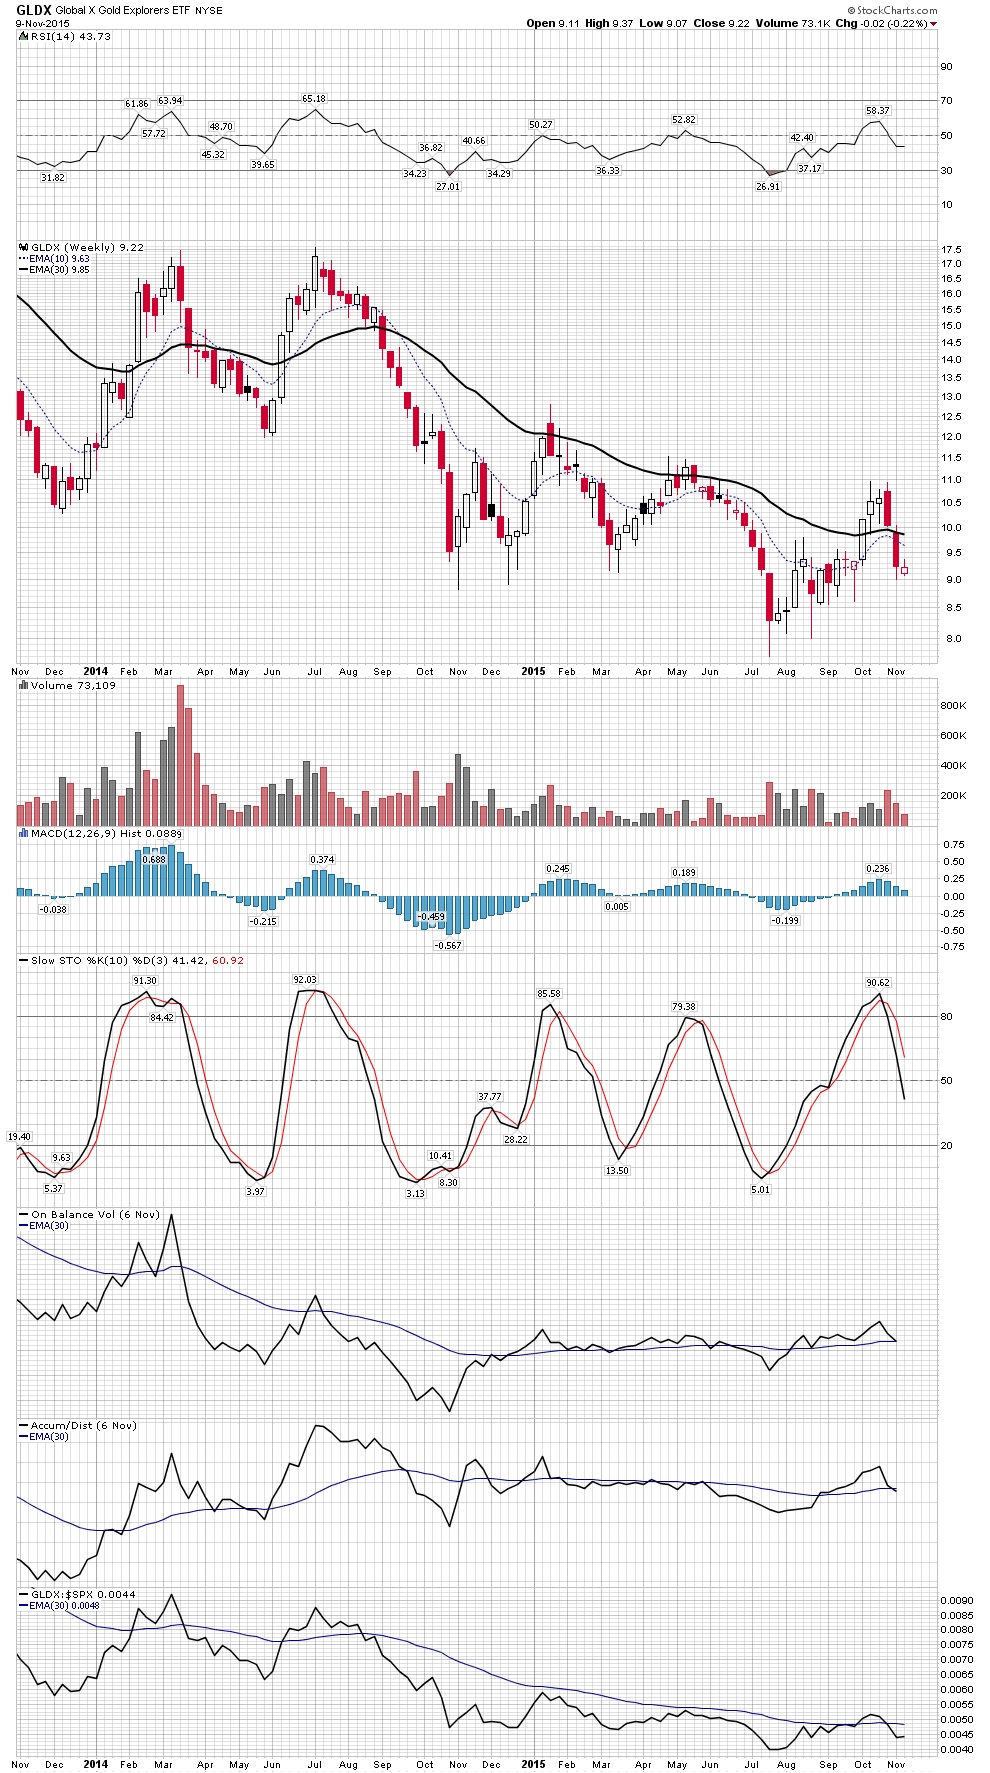The width and height of the screenshot is (990, 1773).
Task: Click the 'Global X Gold Explorers ETF' name
Action: [122, 10]
